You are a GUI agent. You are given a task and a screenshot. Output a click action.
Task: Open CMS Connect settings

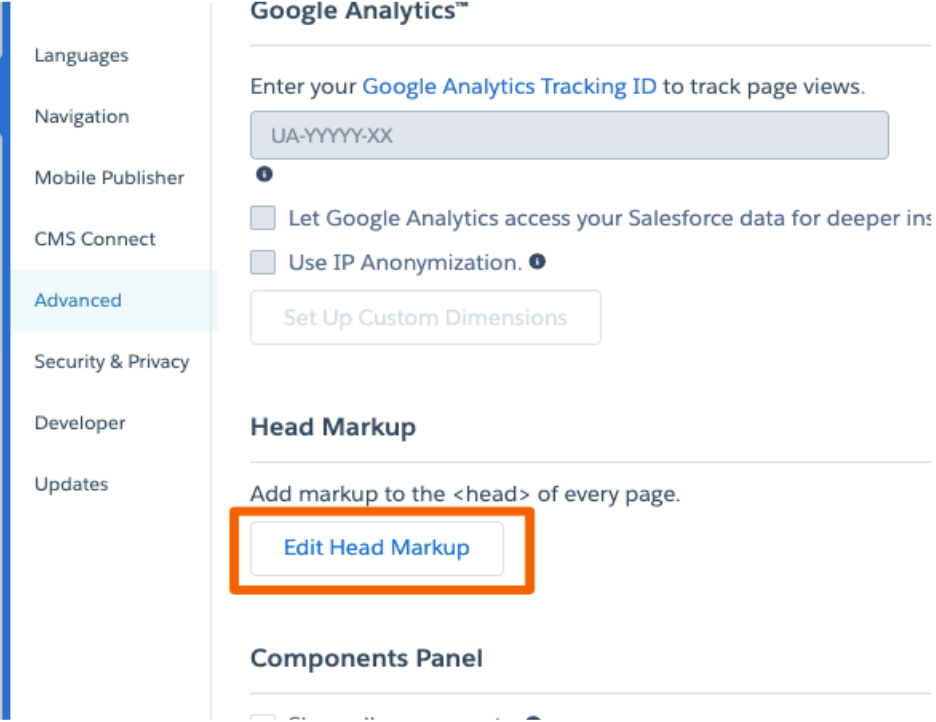click(95, 239)
